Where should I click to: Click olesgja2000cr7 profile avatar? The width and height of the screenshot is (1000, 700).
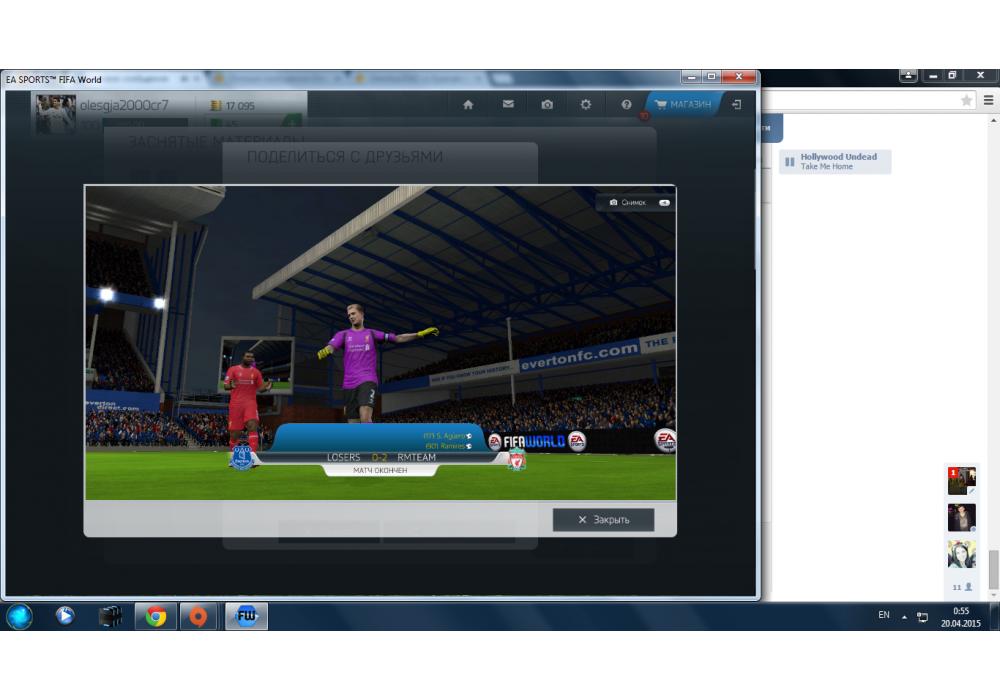point(56,113)
